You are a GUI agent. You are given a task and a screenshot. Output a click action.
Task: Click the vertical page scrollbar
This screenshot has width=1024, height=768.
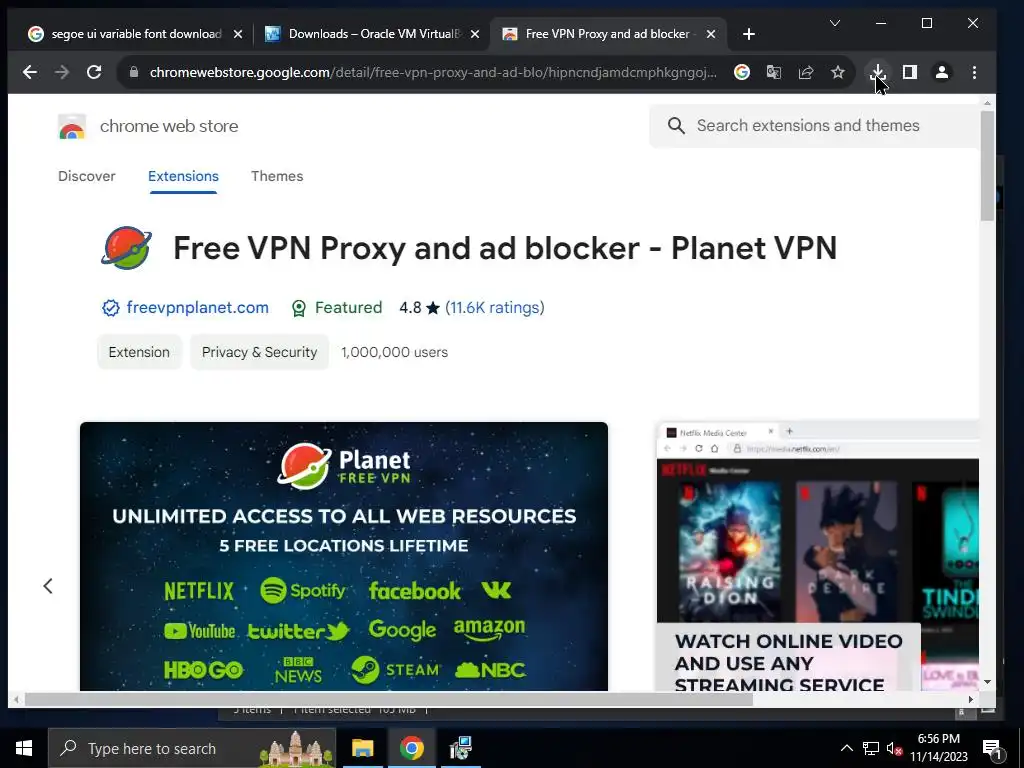pos(987,166)
